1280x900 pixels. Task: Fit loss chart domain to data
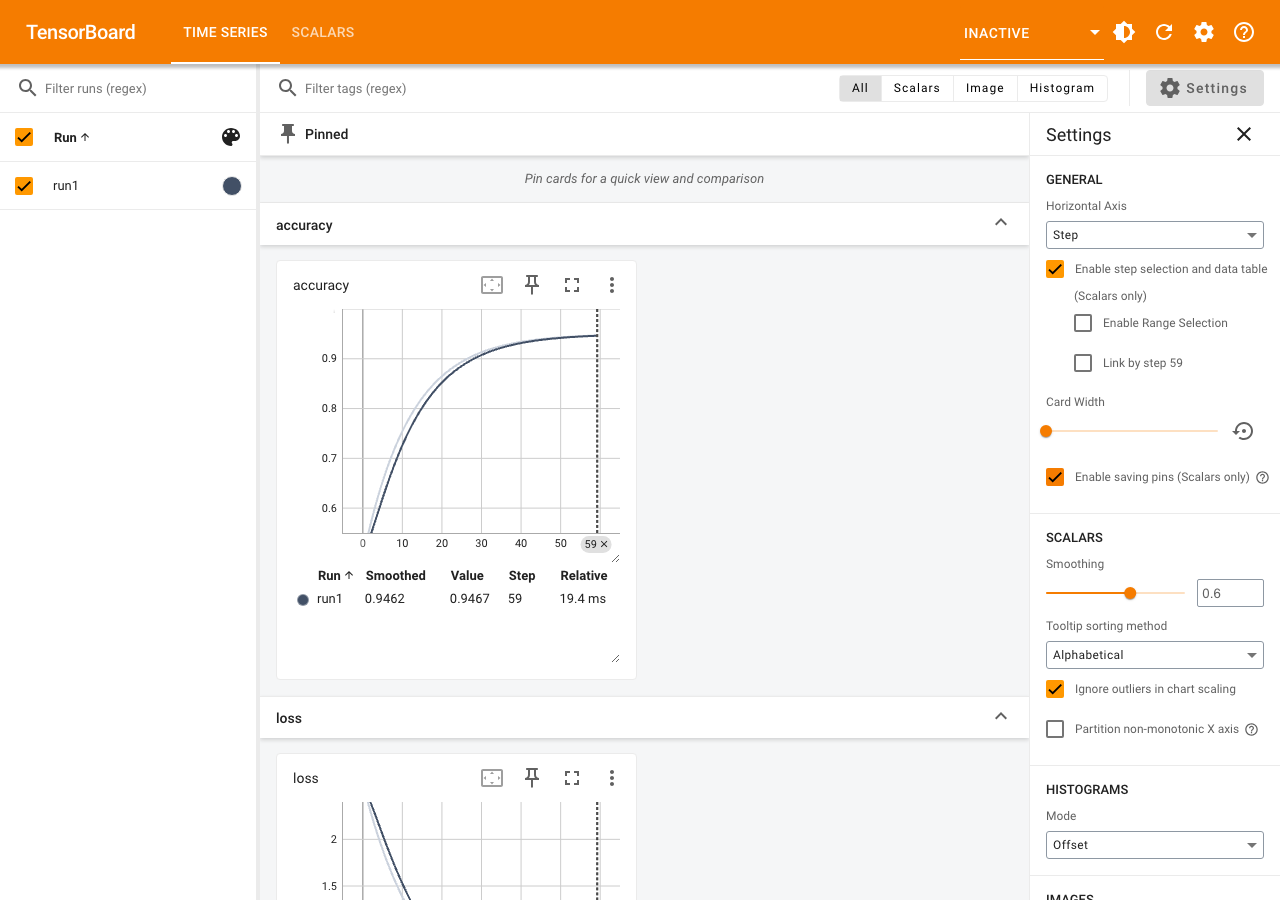pos(492,778)
